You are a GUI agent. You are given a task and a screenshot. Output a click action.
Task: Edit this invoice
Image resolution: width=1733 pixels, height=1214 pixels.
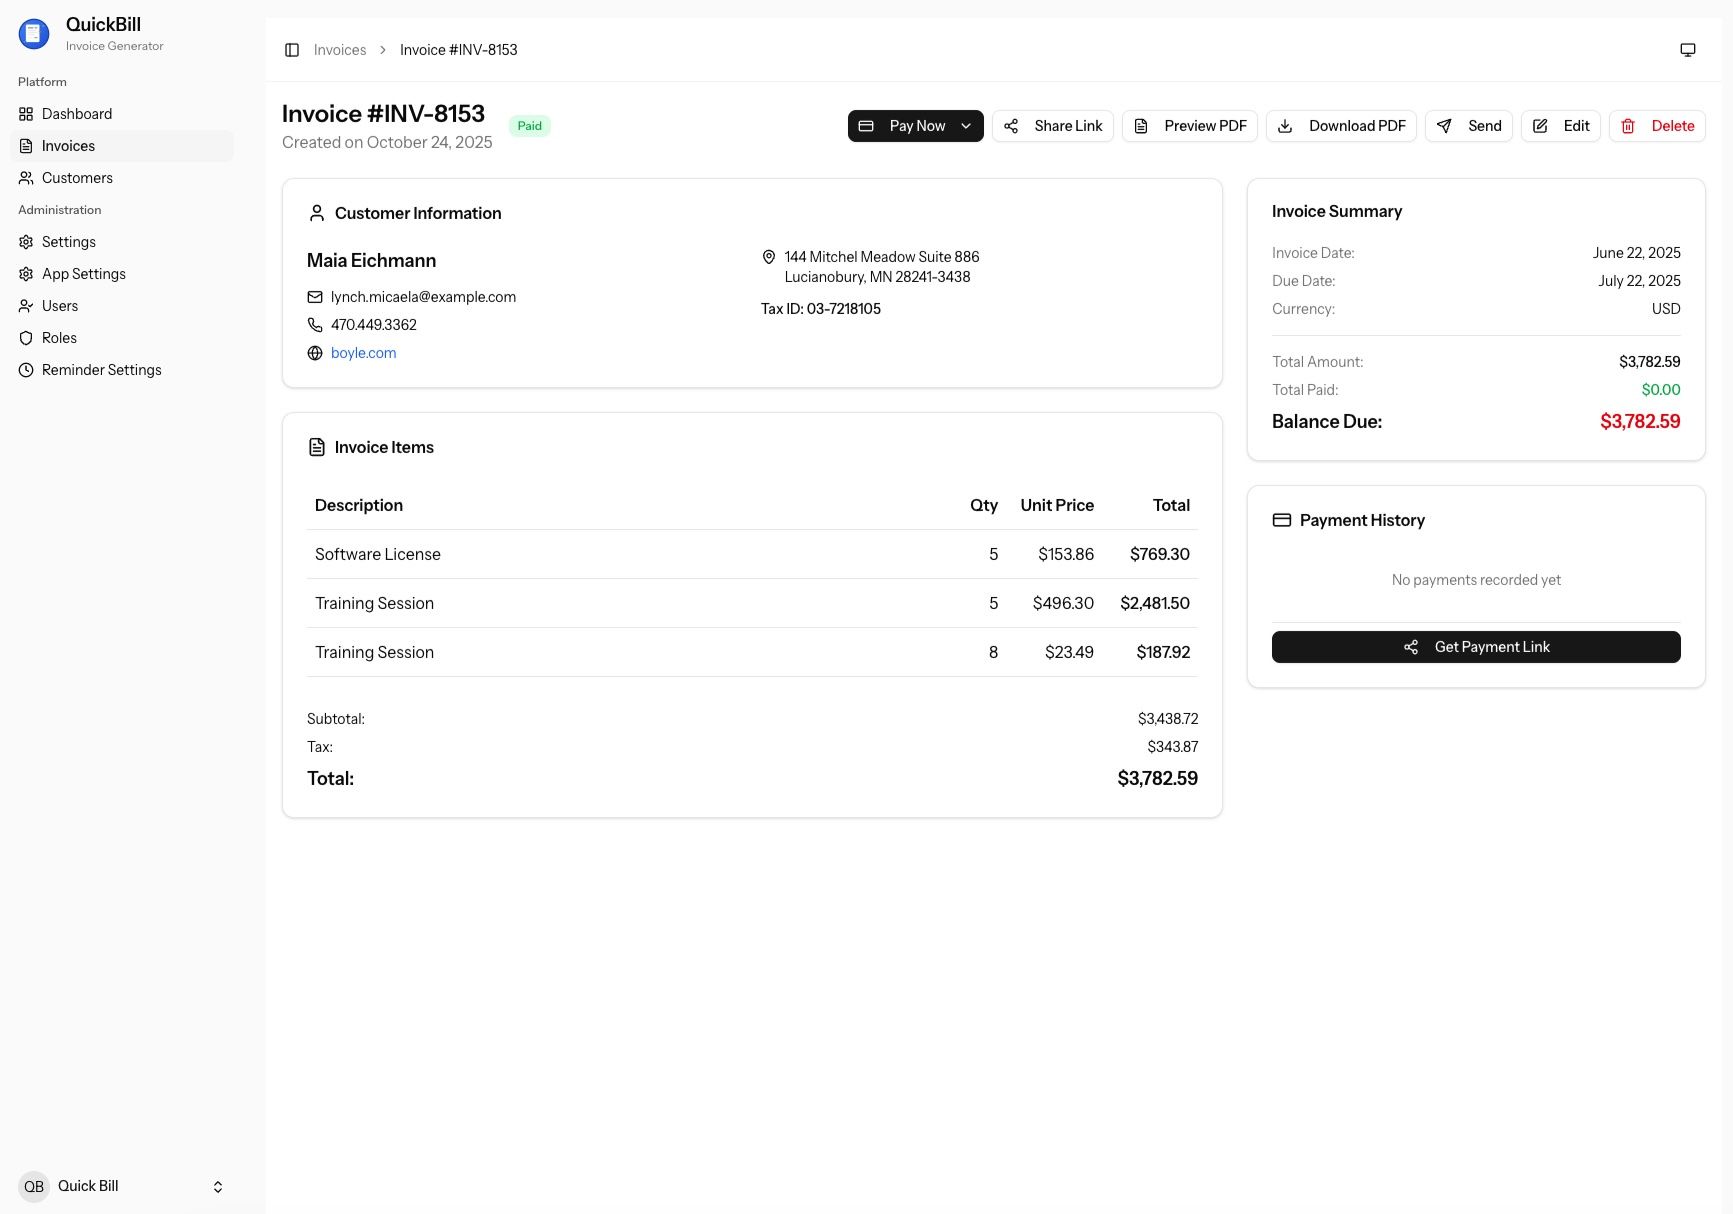1560,126
